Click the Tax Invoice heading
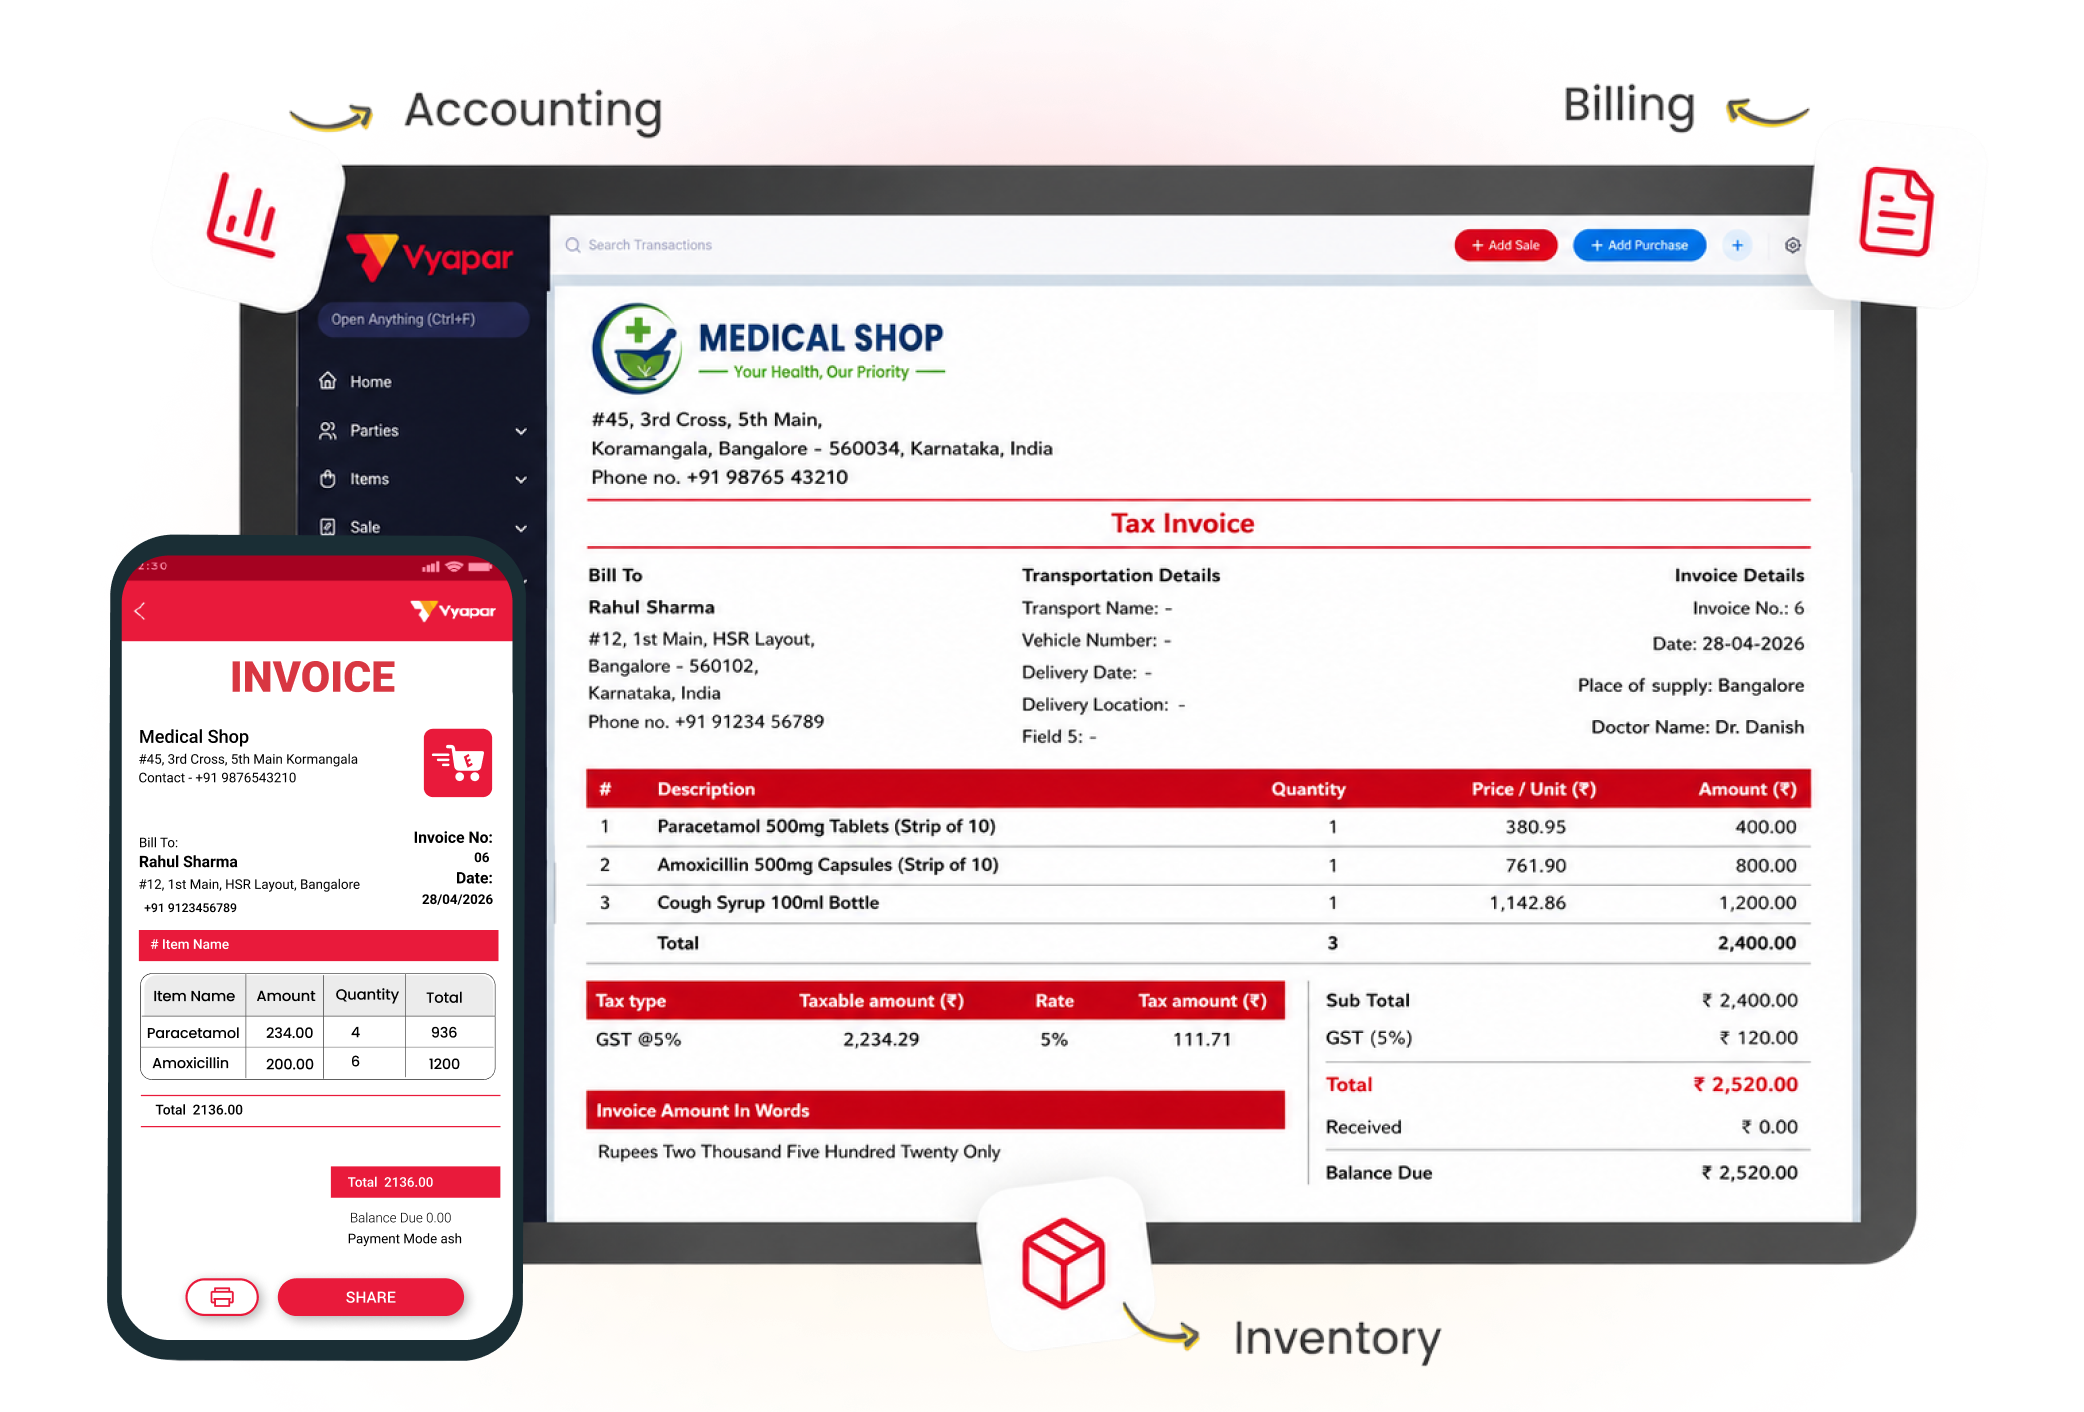 [x=1182, y=523]
